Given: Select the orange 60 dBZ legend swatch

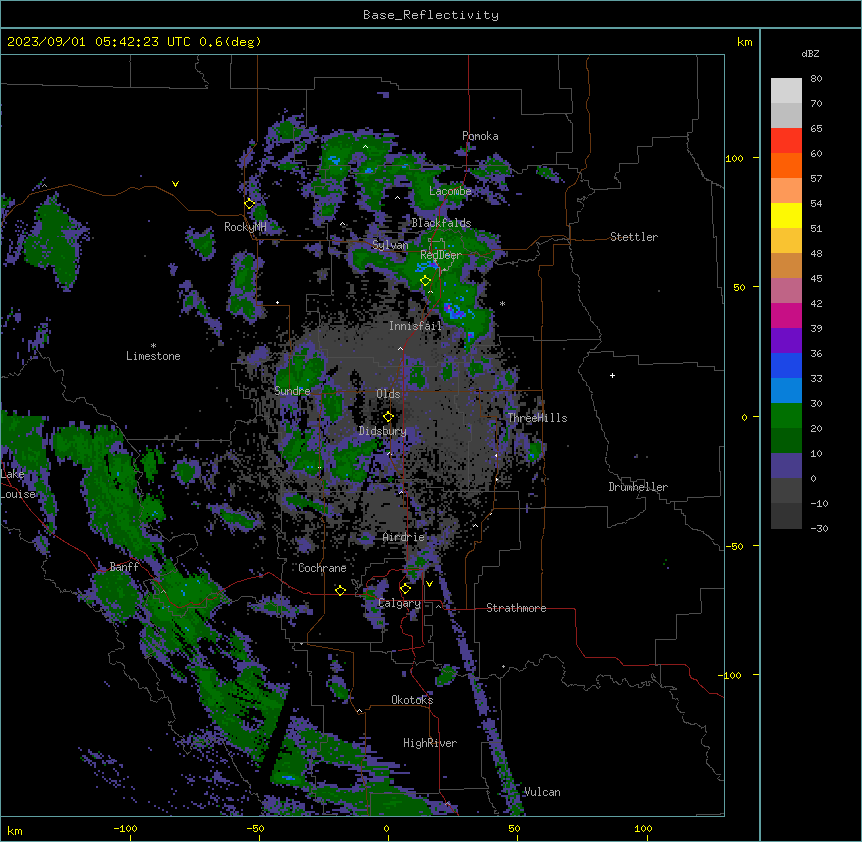Looking at the screenshot, I should [x=786, y=165].
